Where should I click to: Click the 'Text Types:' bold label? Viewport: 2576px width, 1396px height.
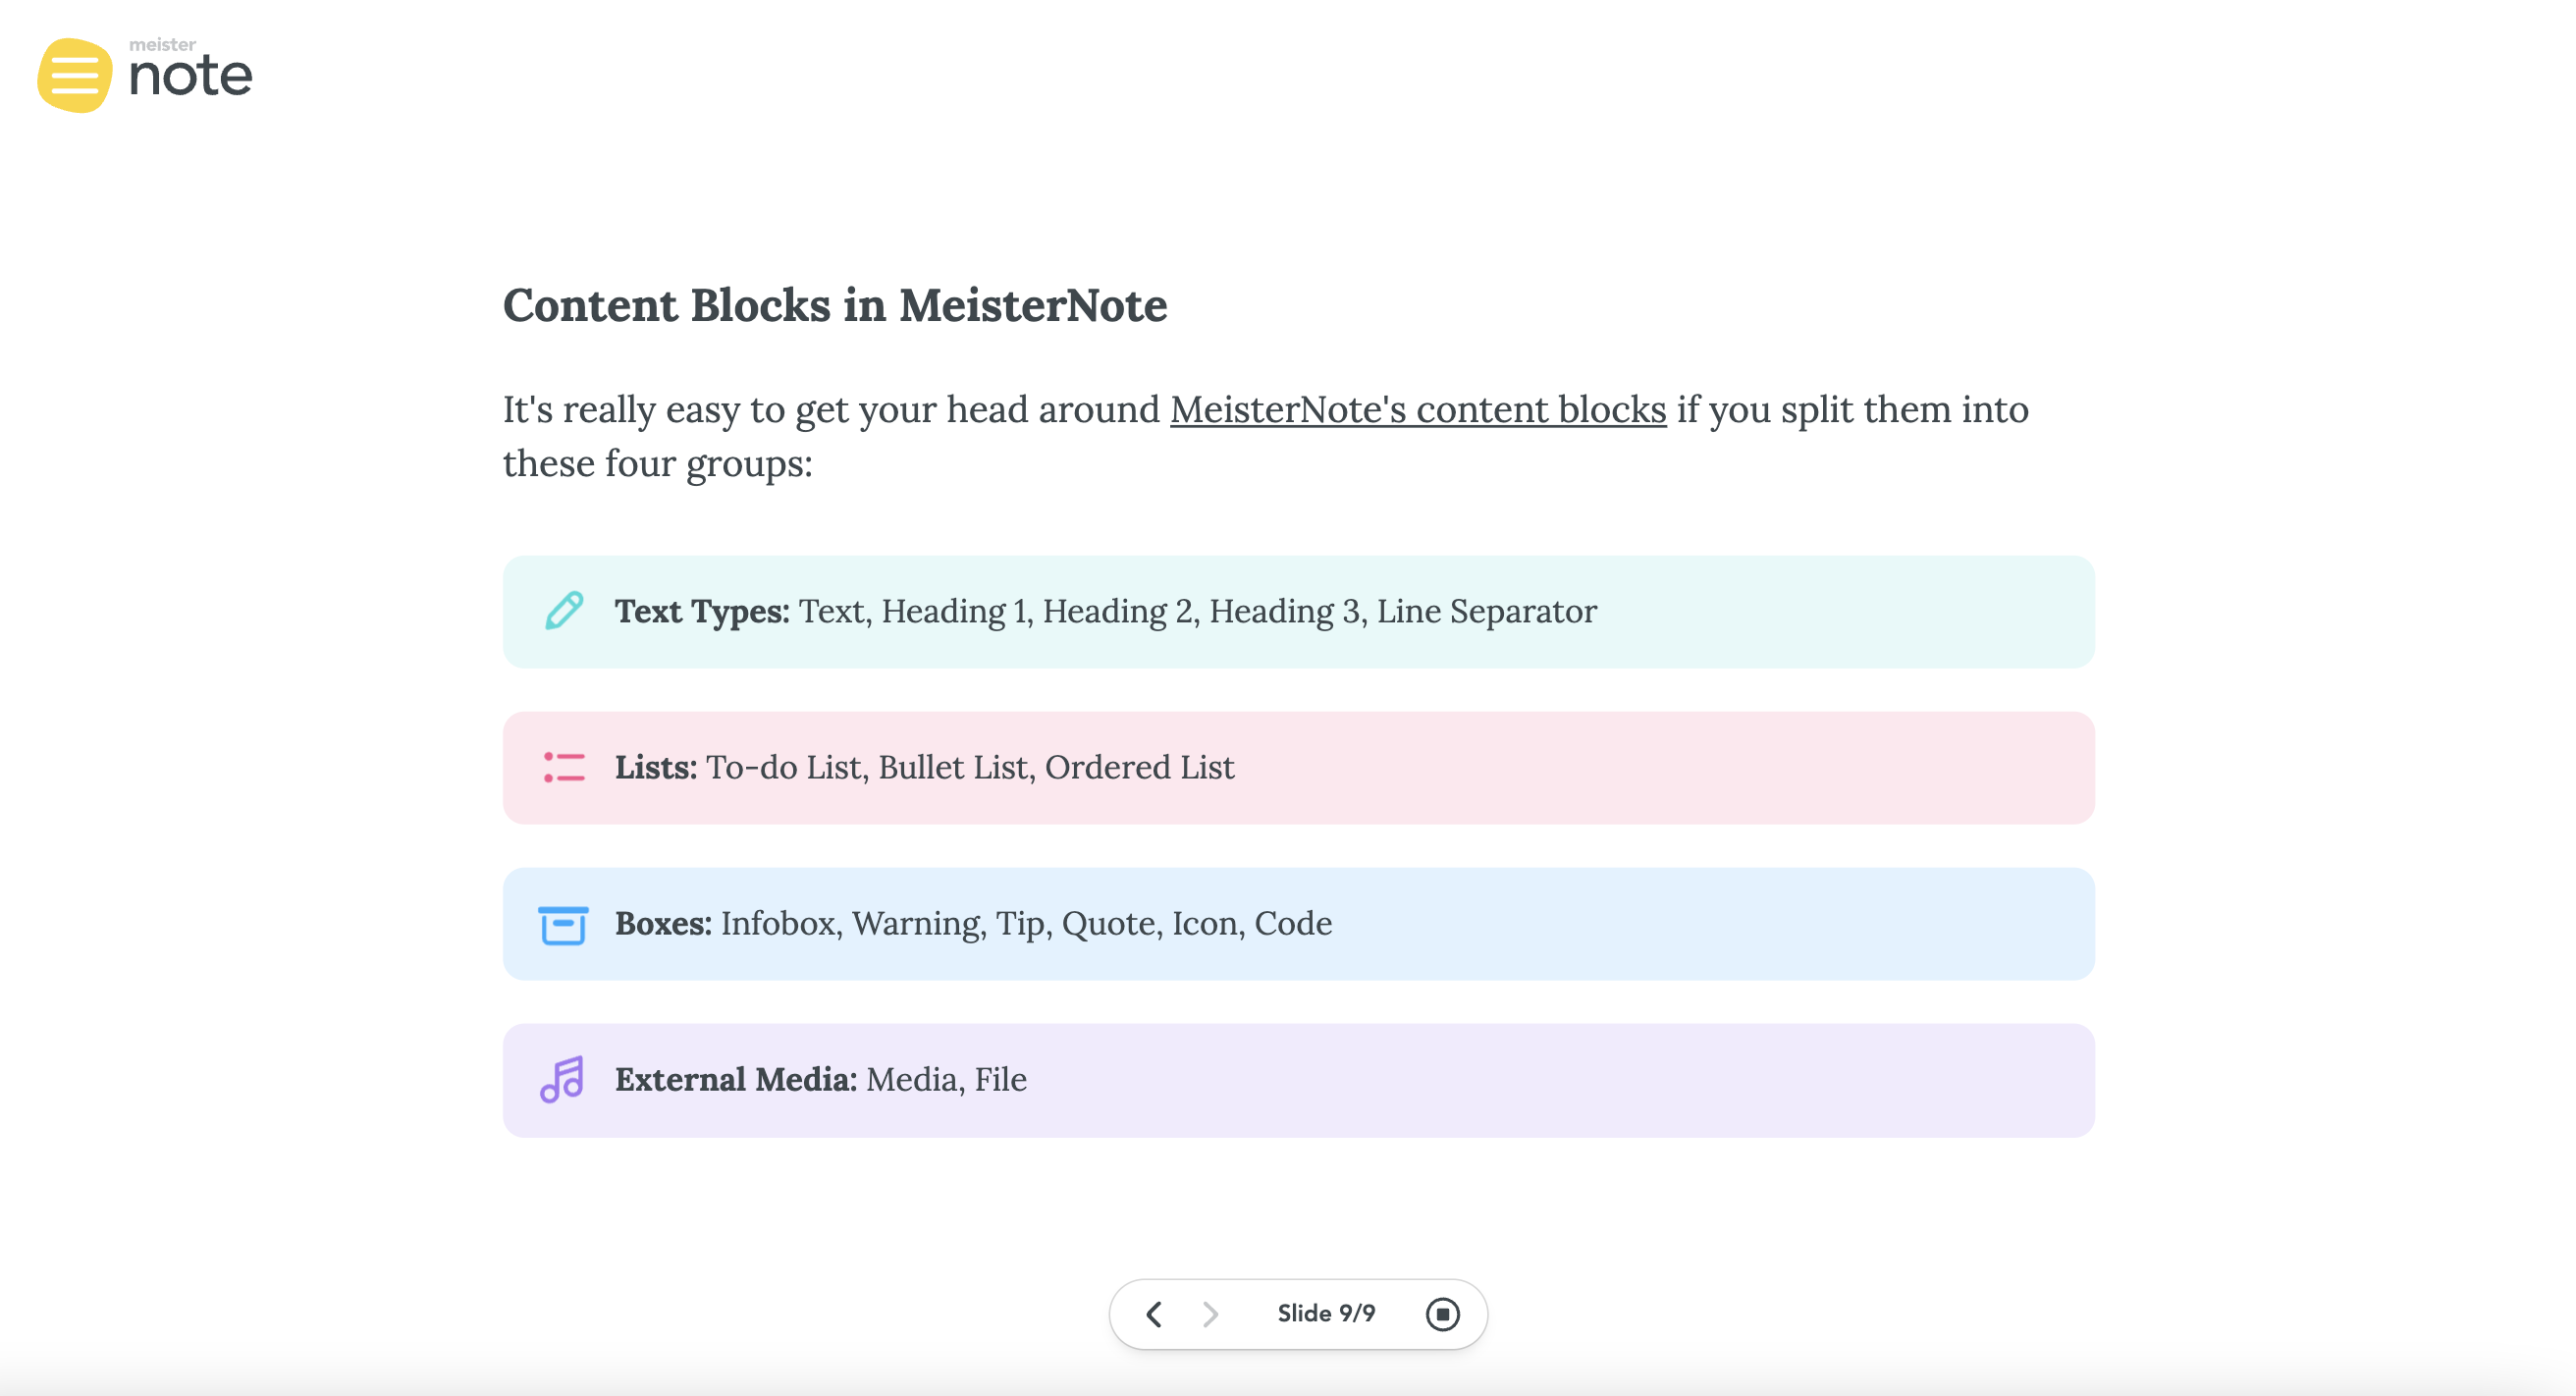click(702, 611)
